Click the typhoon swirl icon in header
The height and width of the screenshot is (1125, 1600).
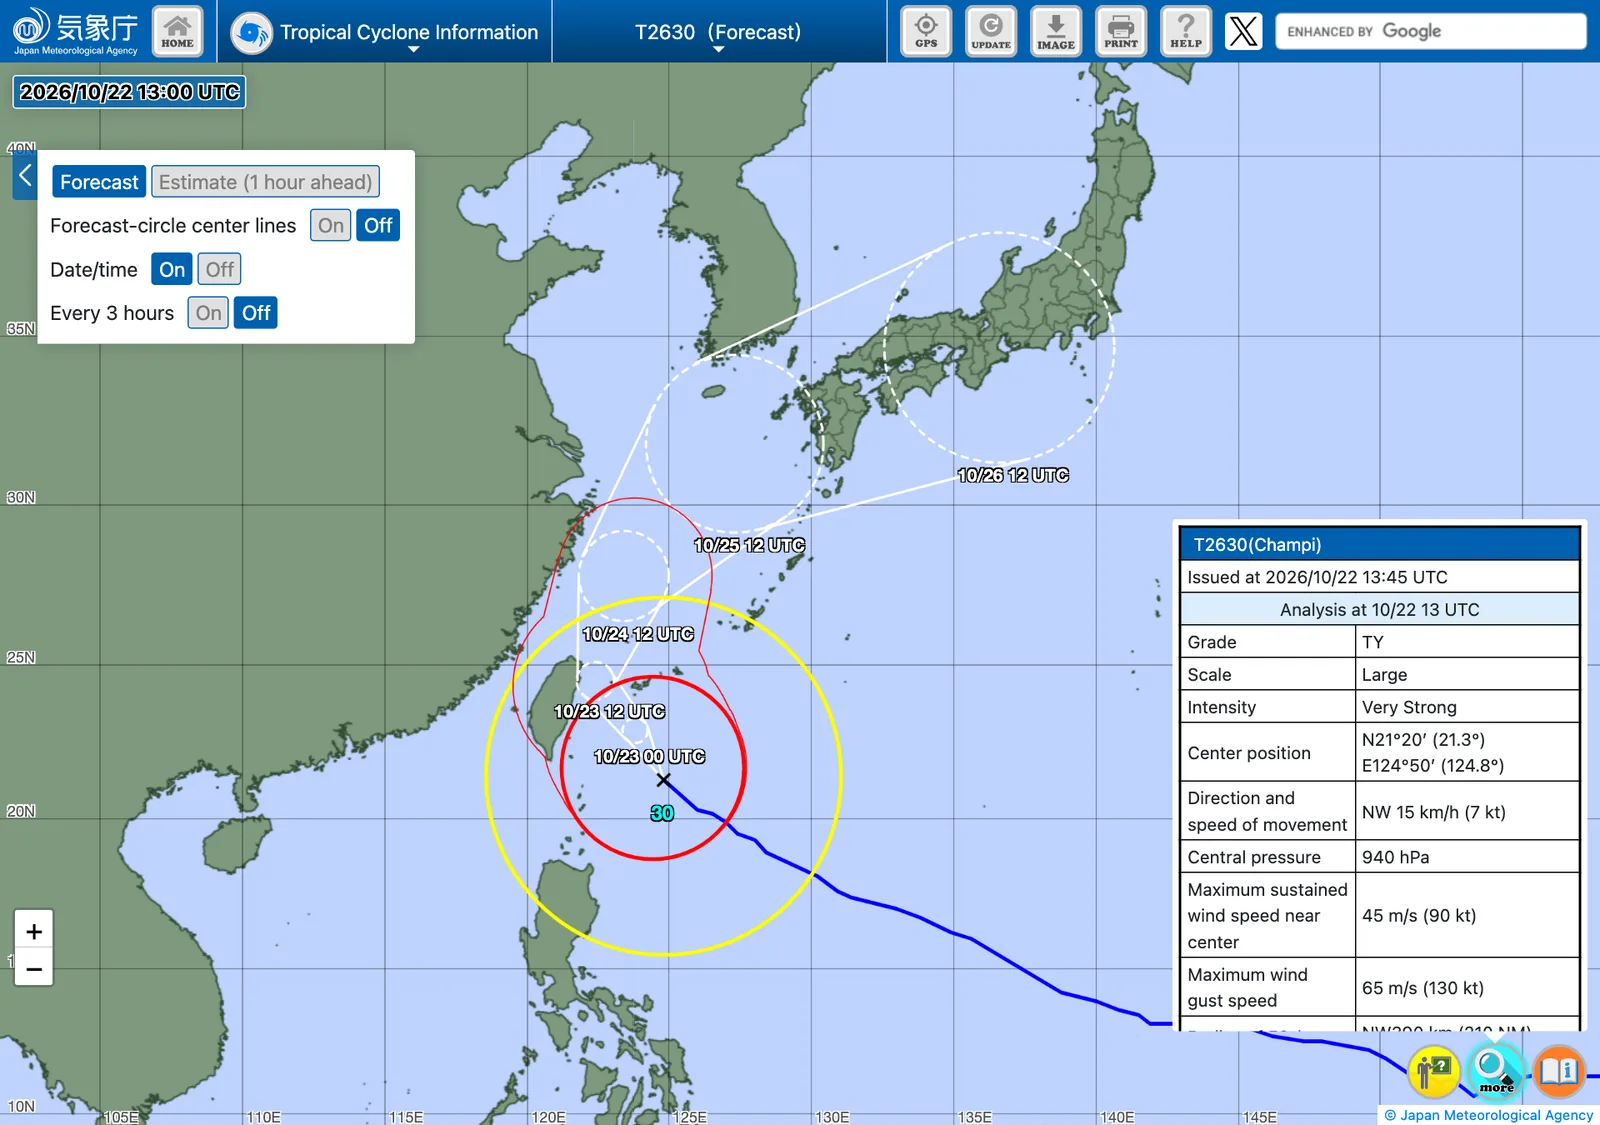point(251,33)
